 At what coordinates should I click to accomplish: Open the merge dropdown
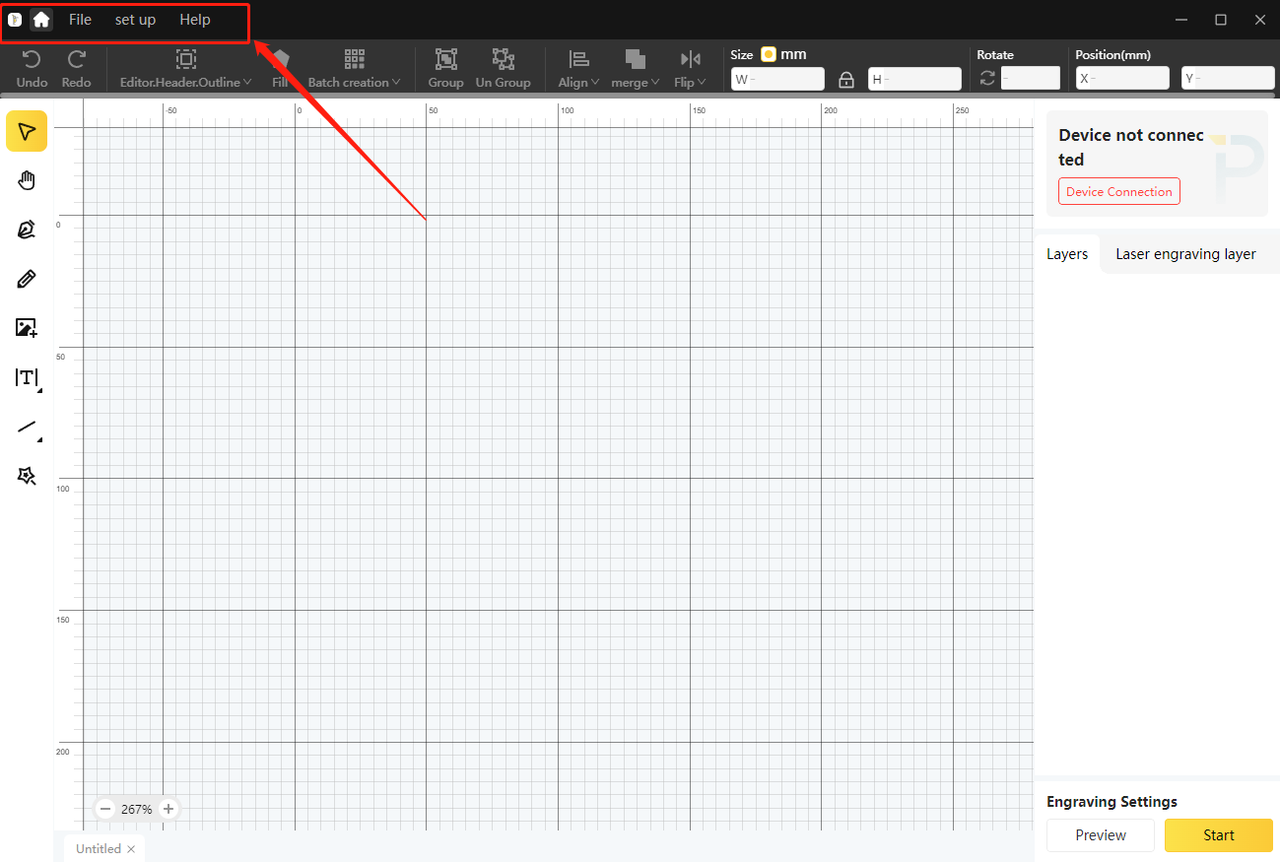635,69
